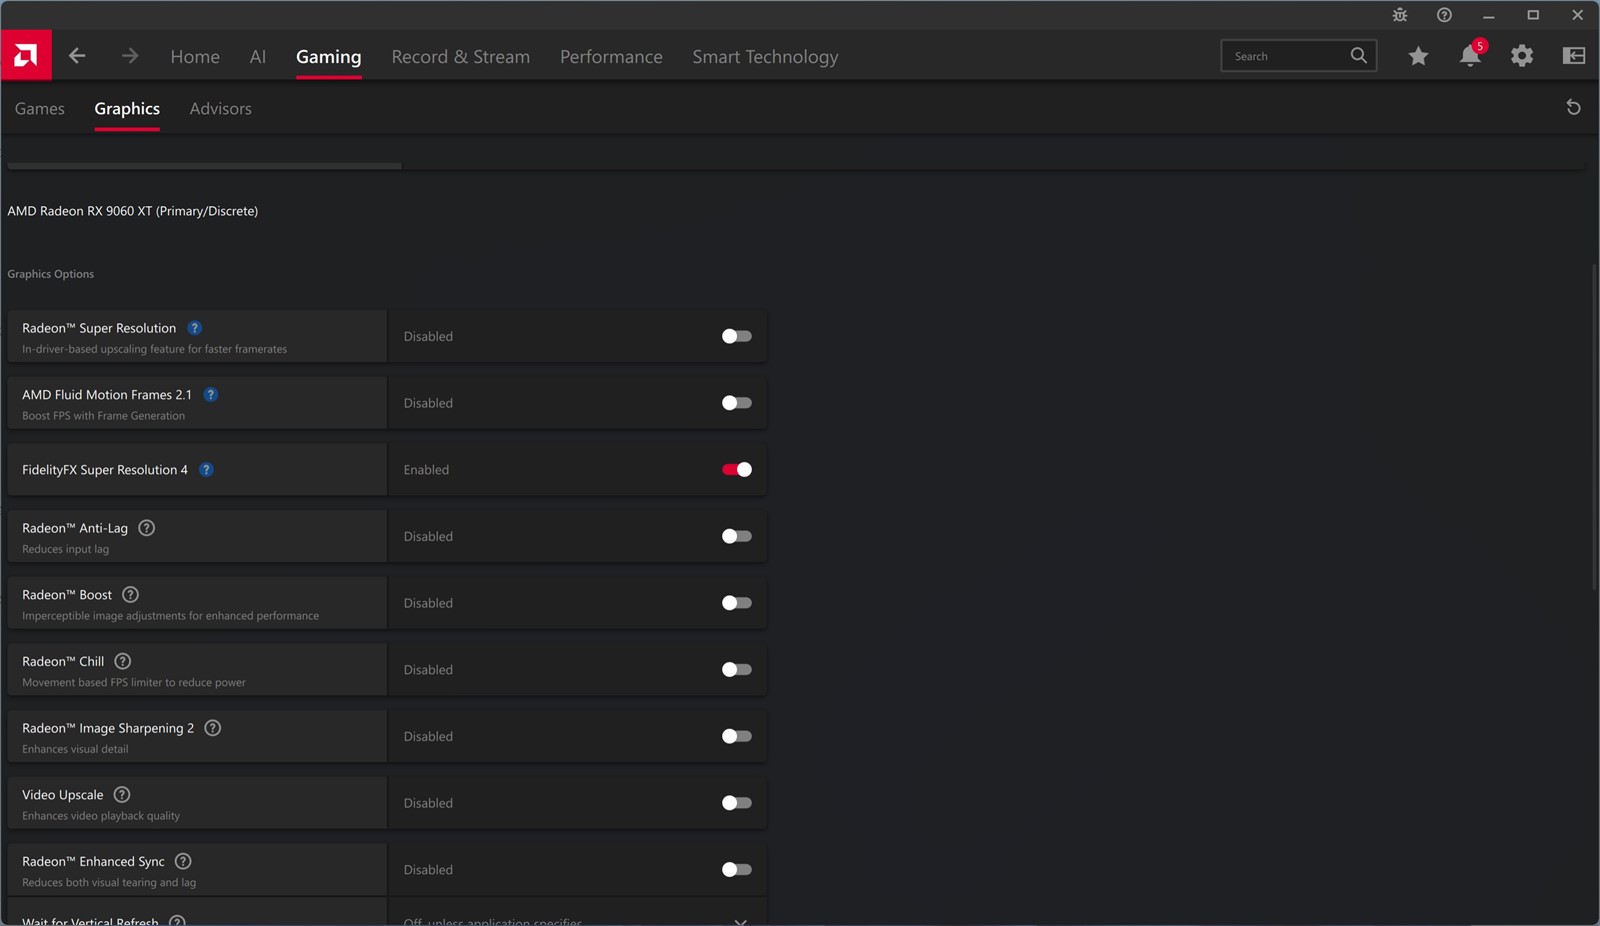Show help for Wait for Vertical Refresh
The image size is (1600, 926).
point(177,921)
